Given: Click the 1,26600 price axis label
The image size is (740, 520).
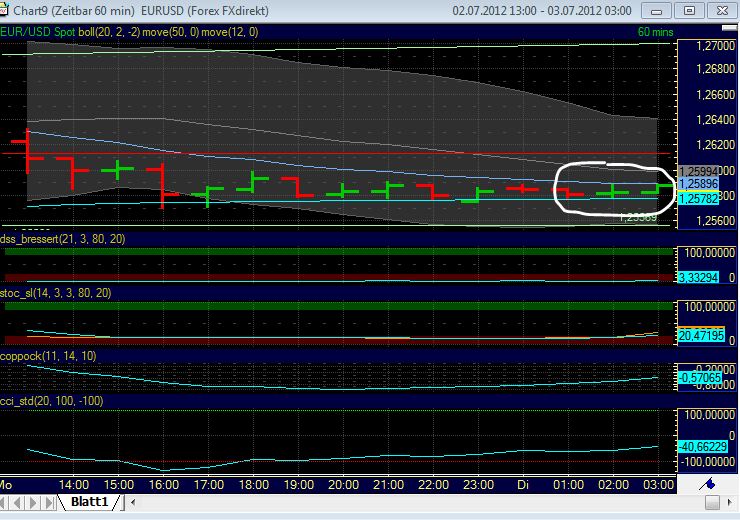Looking at the screenshot, I should (x=715, y=94).
